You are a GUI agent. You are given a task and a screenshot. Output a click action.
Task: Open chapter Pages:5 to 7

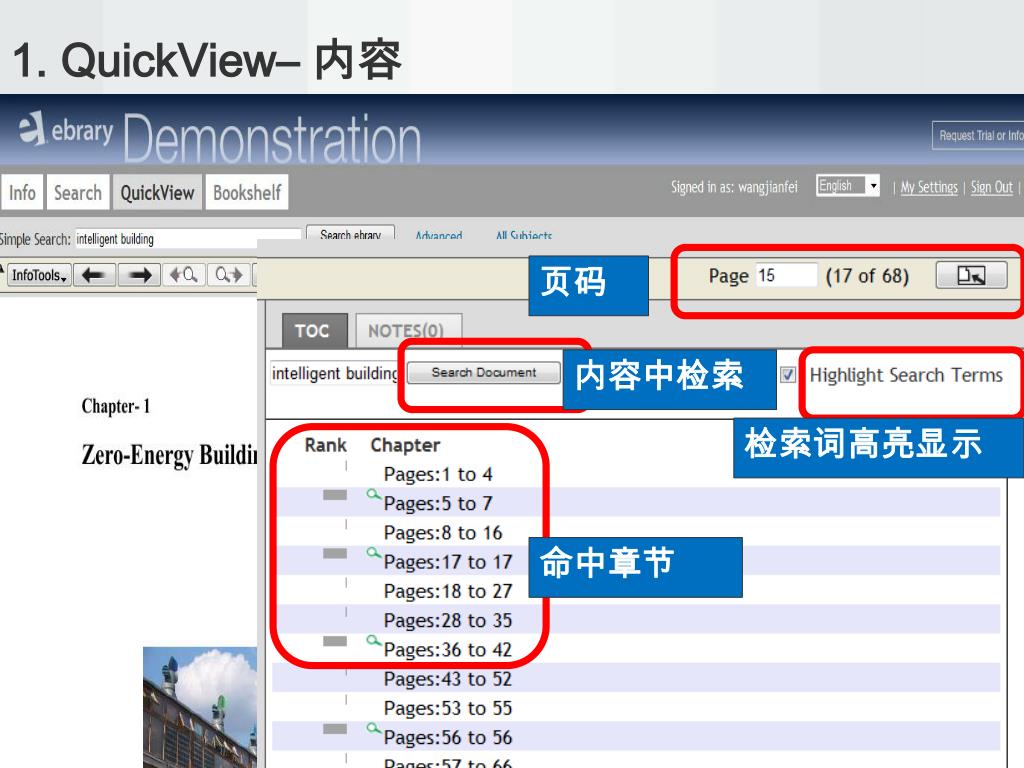[438, 504]
